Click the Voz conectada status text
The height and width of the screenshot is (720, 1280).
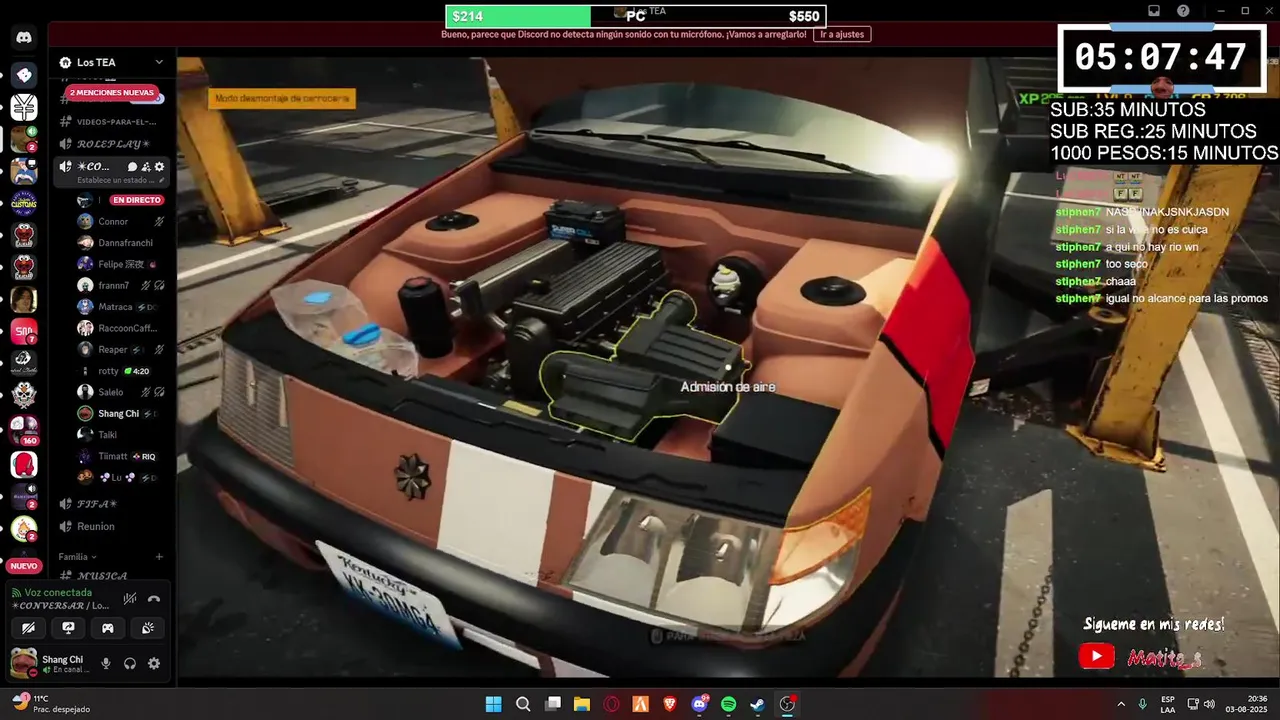pyautogui.click(x=57, y=592)
